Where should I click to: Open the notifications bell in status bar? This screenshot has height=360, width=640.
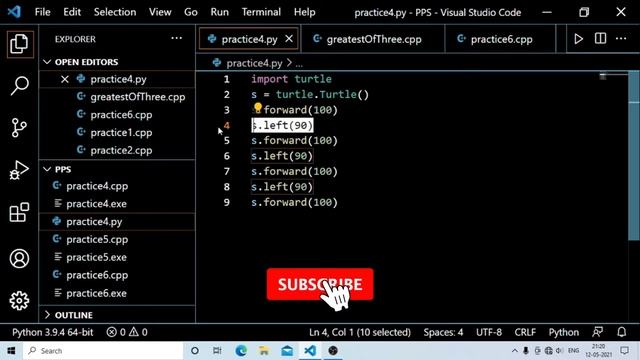621,332
